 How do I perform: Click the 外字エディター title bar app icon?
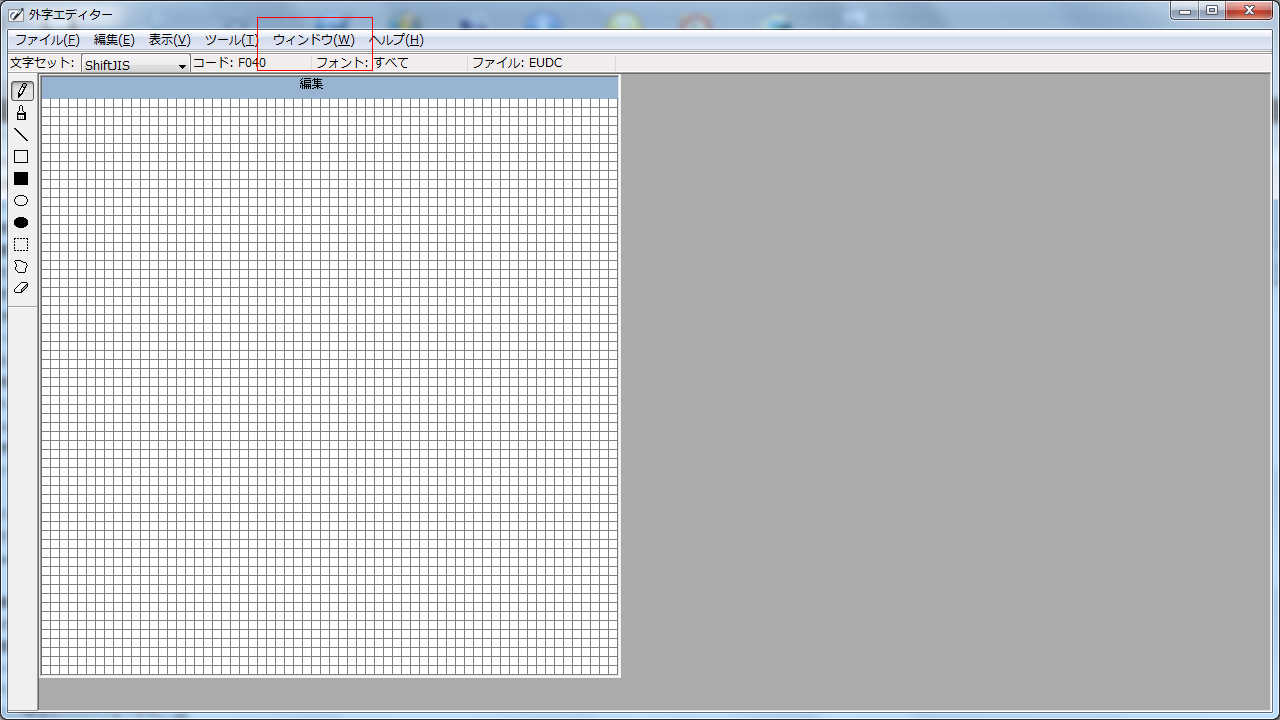click(16, 15)
